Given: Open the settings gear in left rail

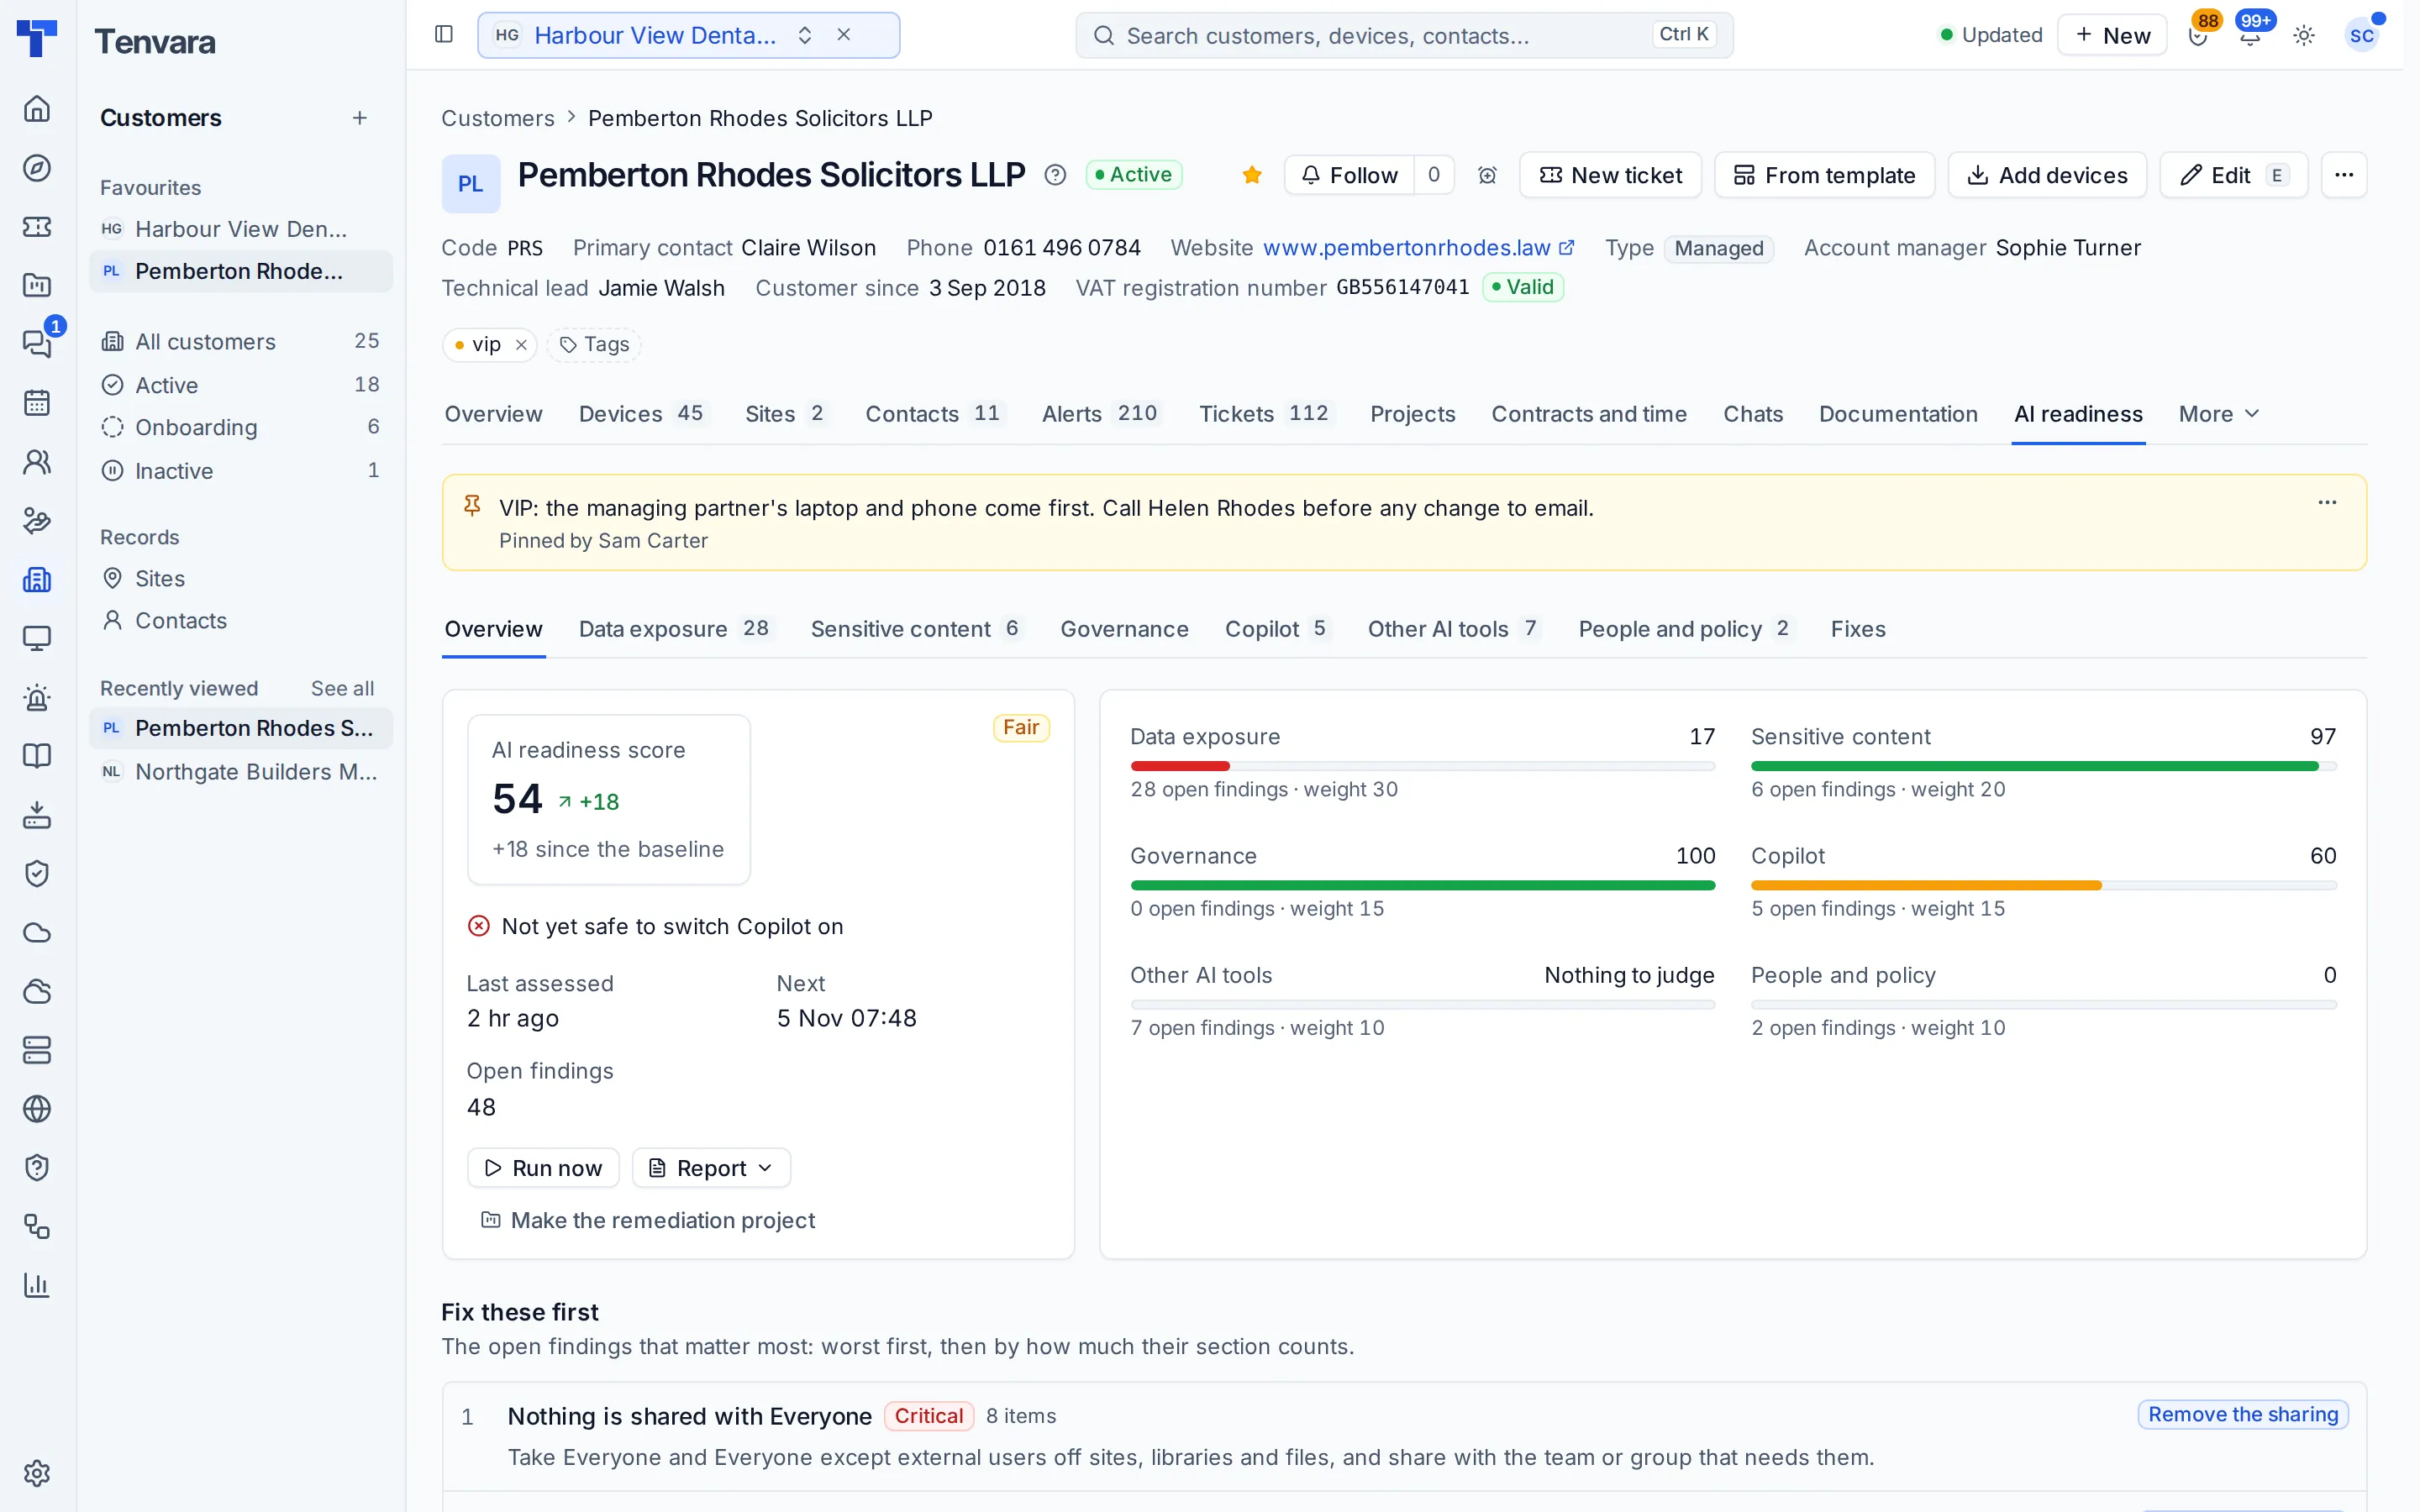Looking at the screenshot, I should click(37, 1472).
